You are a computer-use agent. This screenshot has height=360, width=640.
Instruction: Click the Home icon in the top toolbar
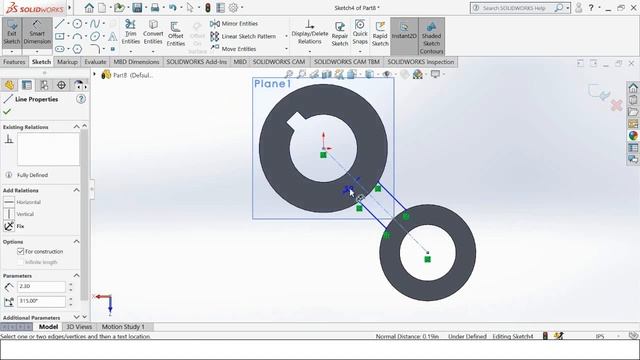point(89,8)
